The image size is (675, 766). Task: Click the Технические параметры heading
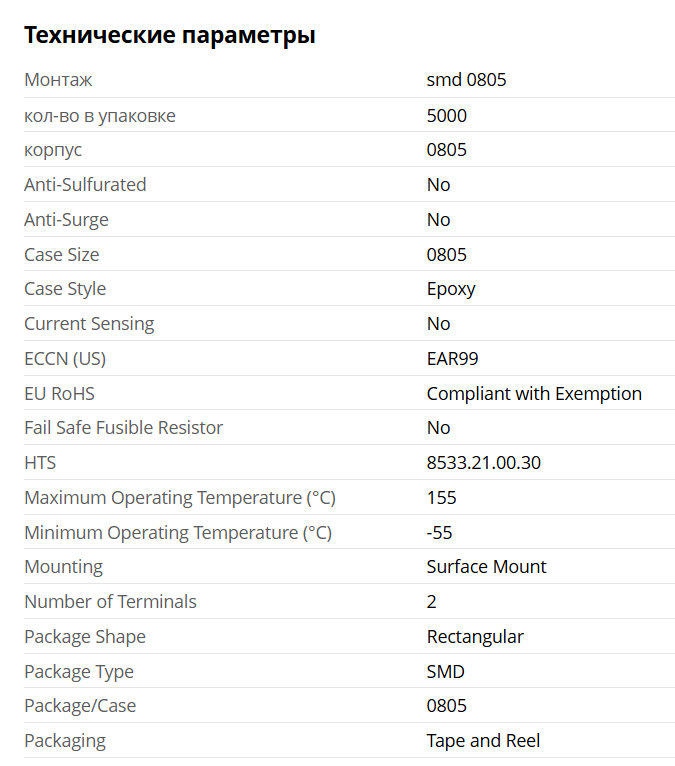[169, 35]
